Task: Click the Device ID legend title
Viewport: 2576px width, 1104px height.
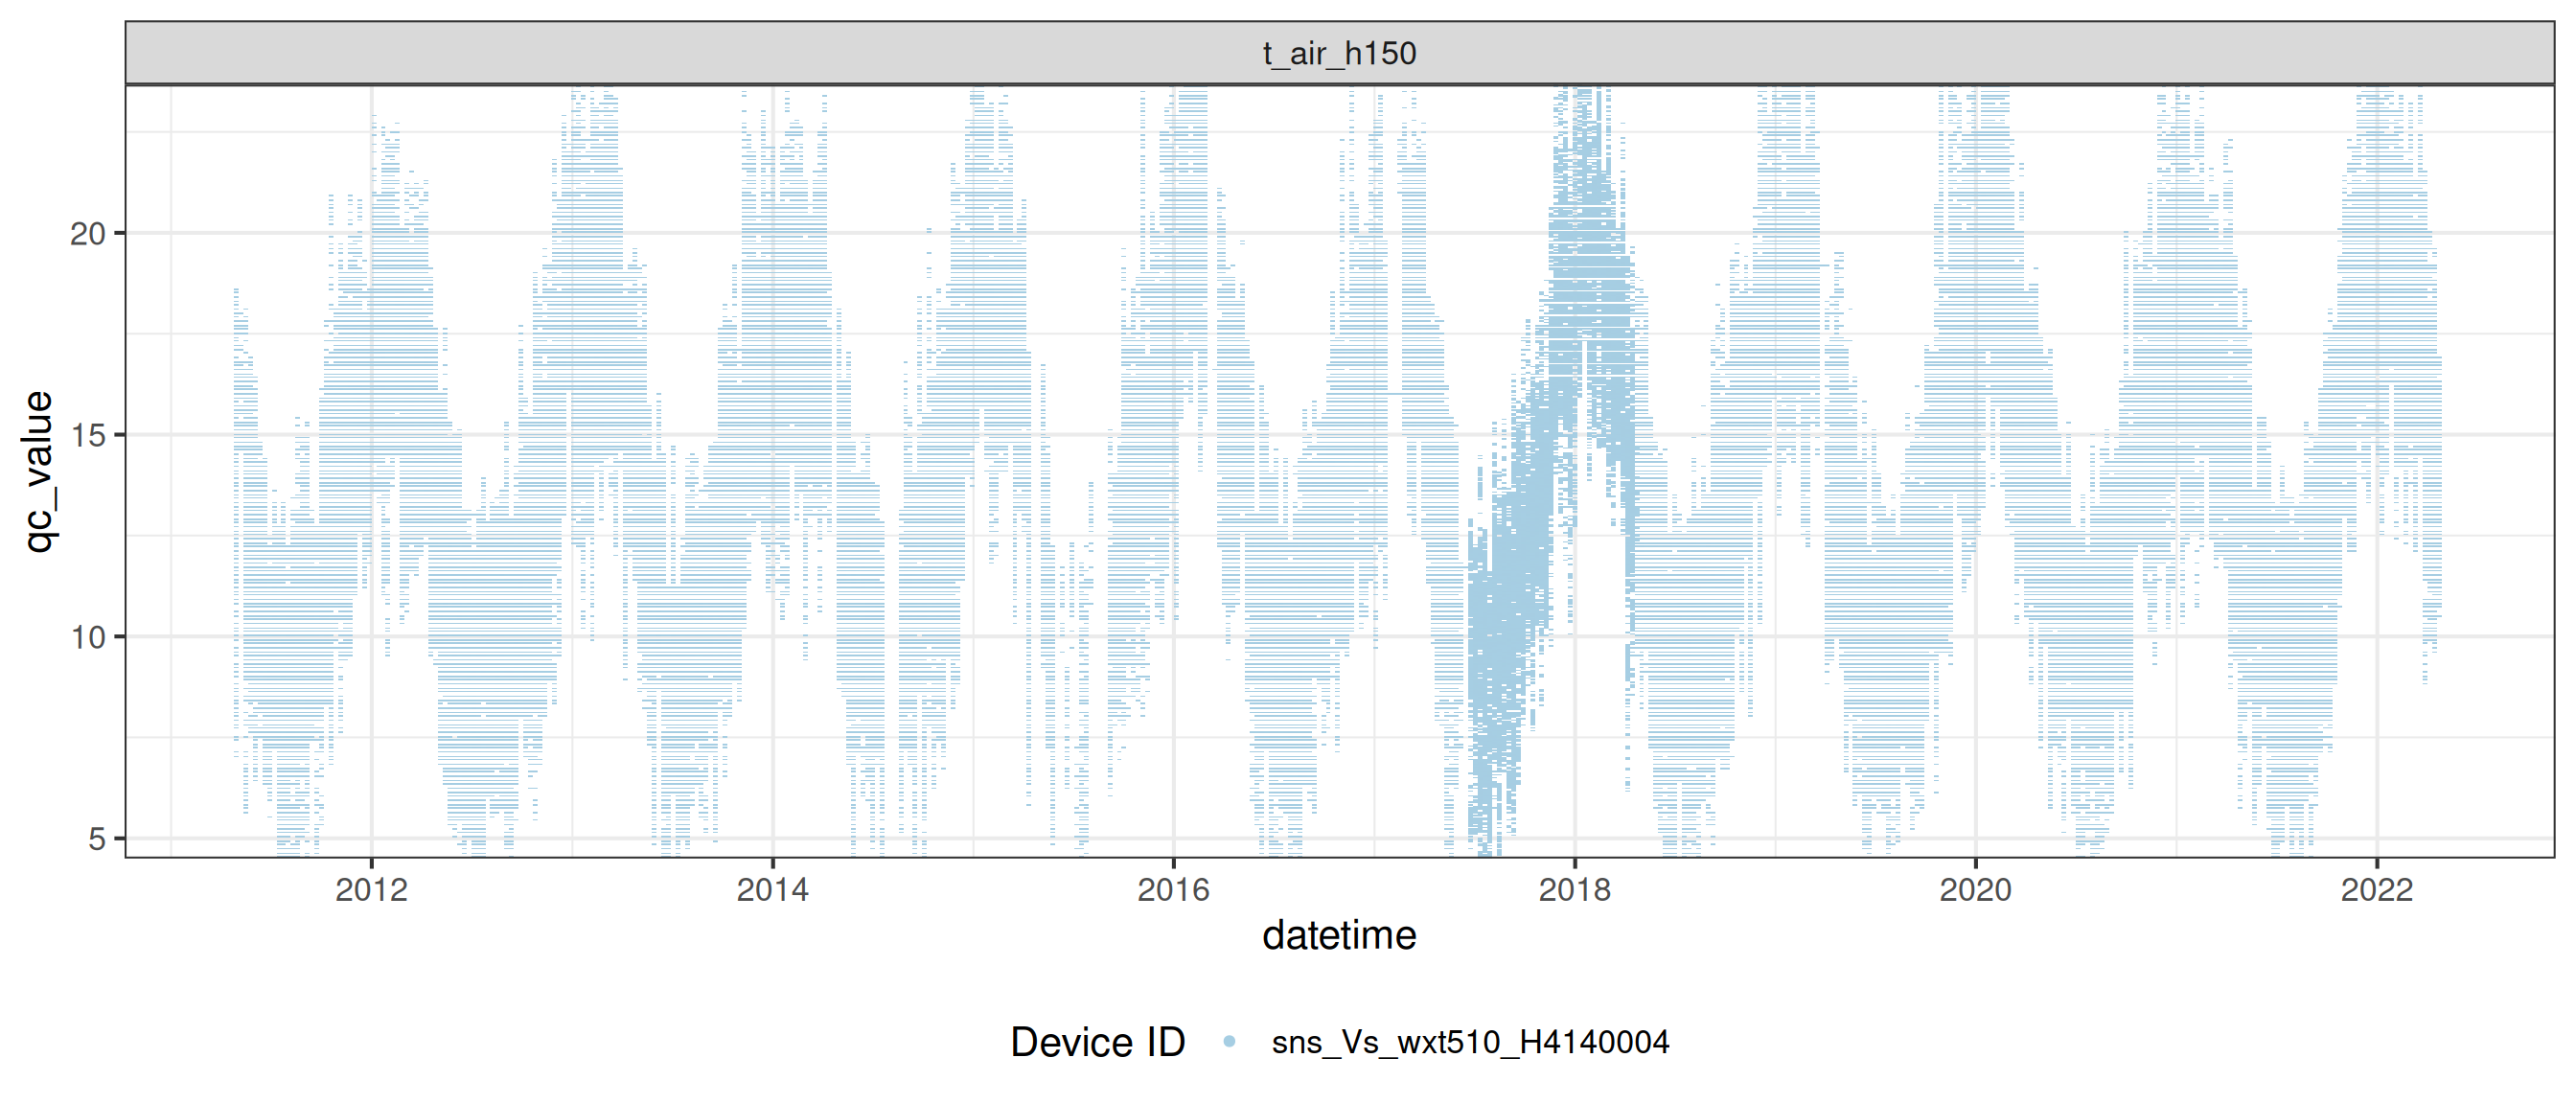Action: pyautogui.click(x=1097, y=1042)
